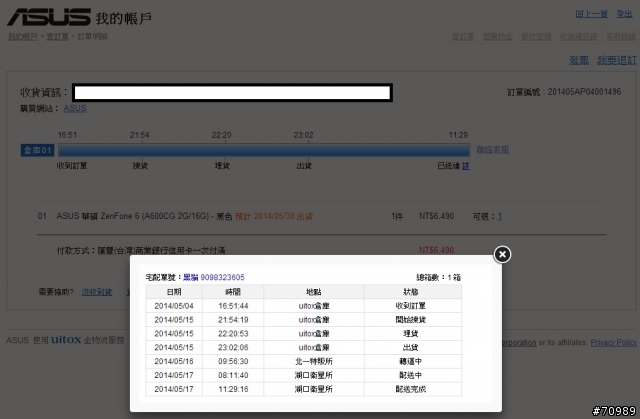640x419 pixels.
Task: Click the returnable quantity link 1
Action: tap(500, 217)
